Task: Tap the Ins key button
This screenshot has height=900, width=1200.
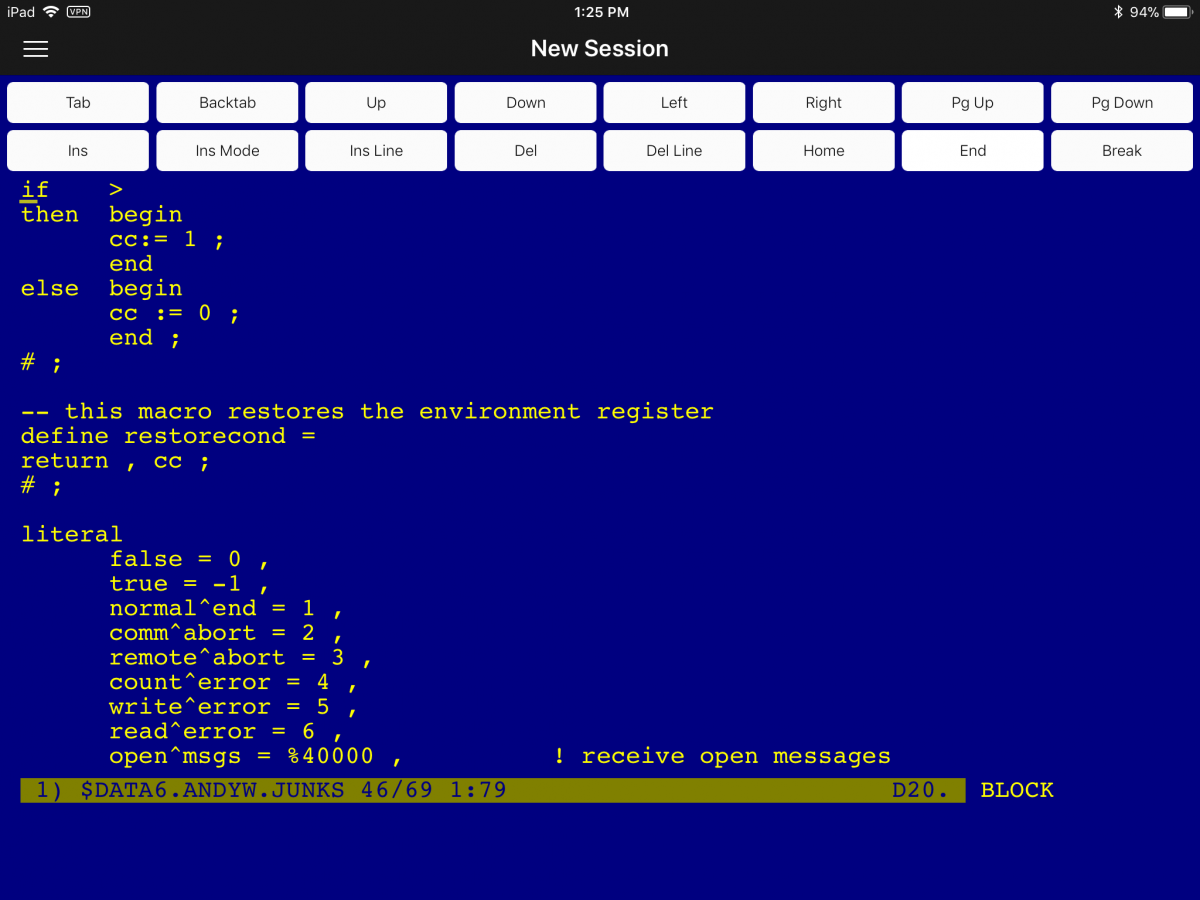Action: 78,150
